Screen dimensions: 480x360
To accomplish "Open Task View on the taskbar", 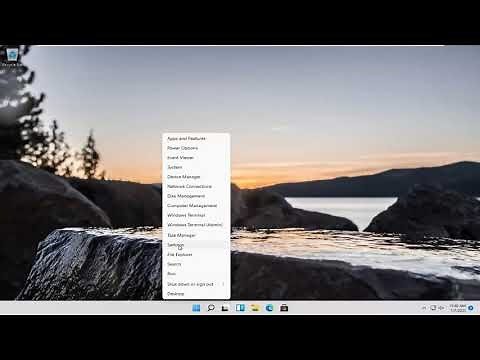I will 225,308.
